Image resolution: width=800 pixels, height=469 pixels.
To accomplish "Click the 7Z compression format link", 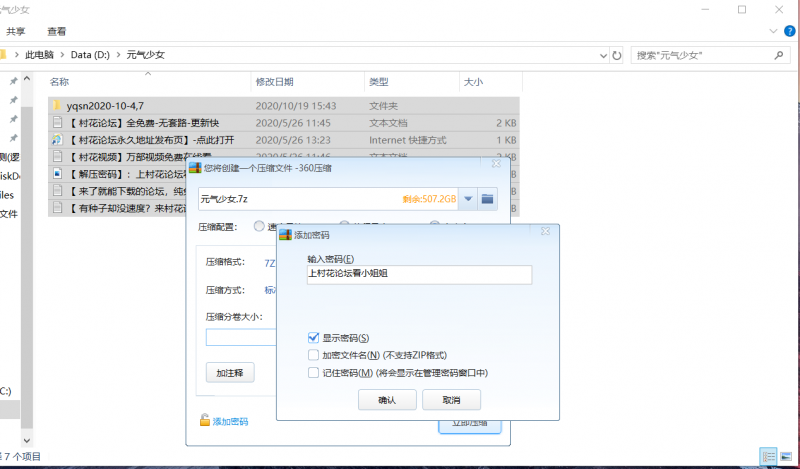I will click(x=269, y=263).
